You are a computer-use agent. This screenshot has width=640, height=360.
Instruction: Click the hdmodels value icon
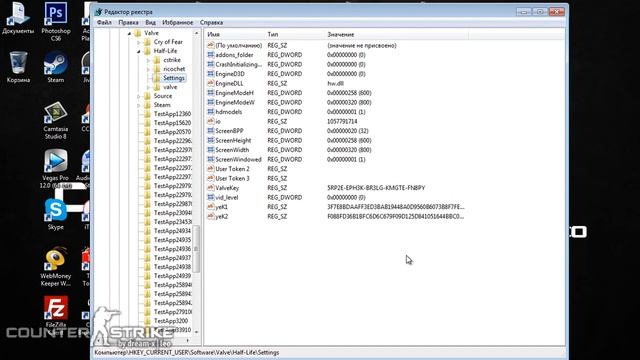pos(211,112)
